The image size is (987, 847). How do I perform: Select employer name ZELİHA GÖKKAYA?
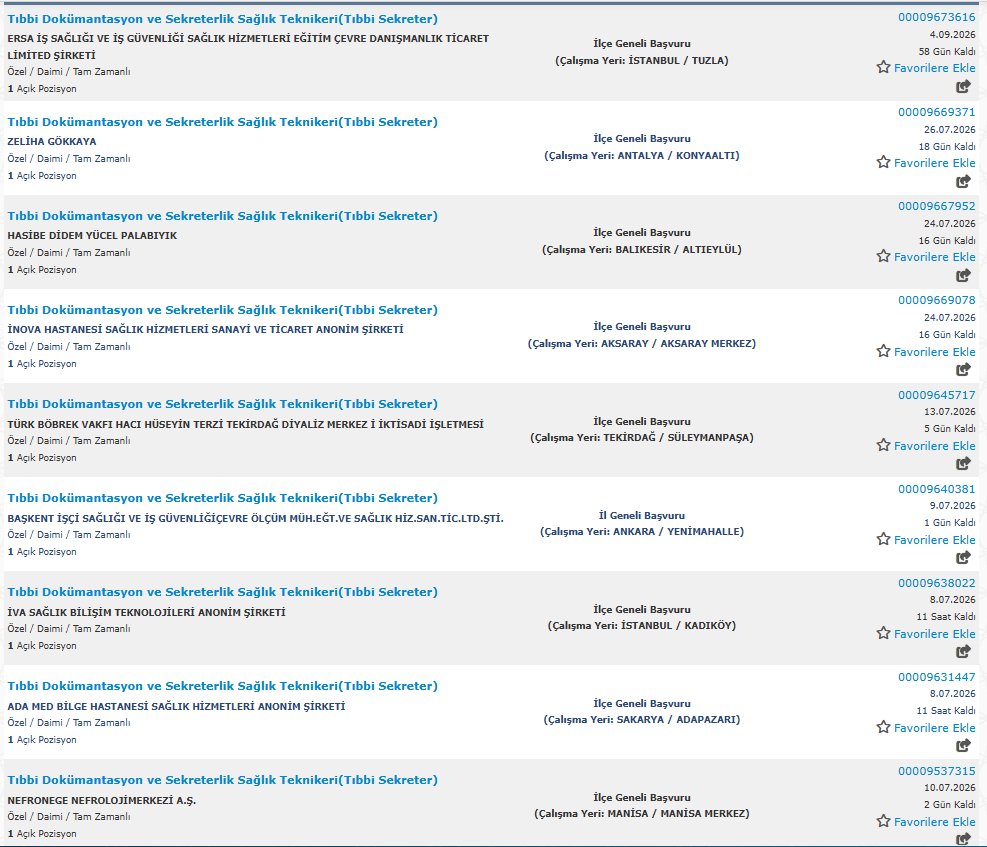(x=52, y=142)
